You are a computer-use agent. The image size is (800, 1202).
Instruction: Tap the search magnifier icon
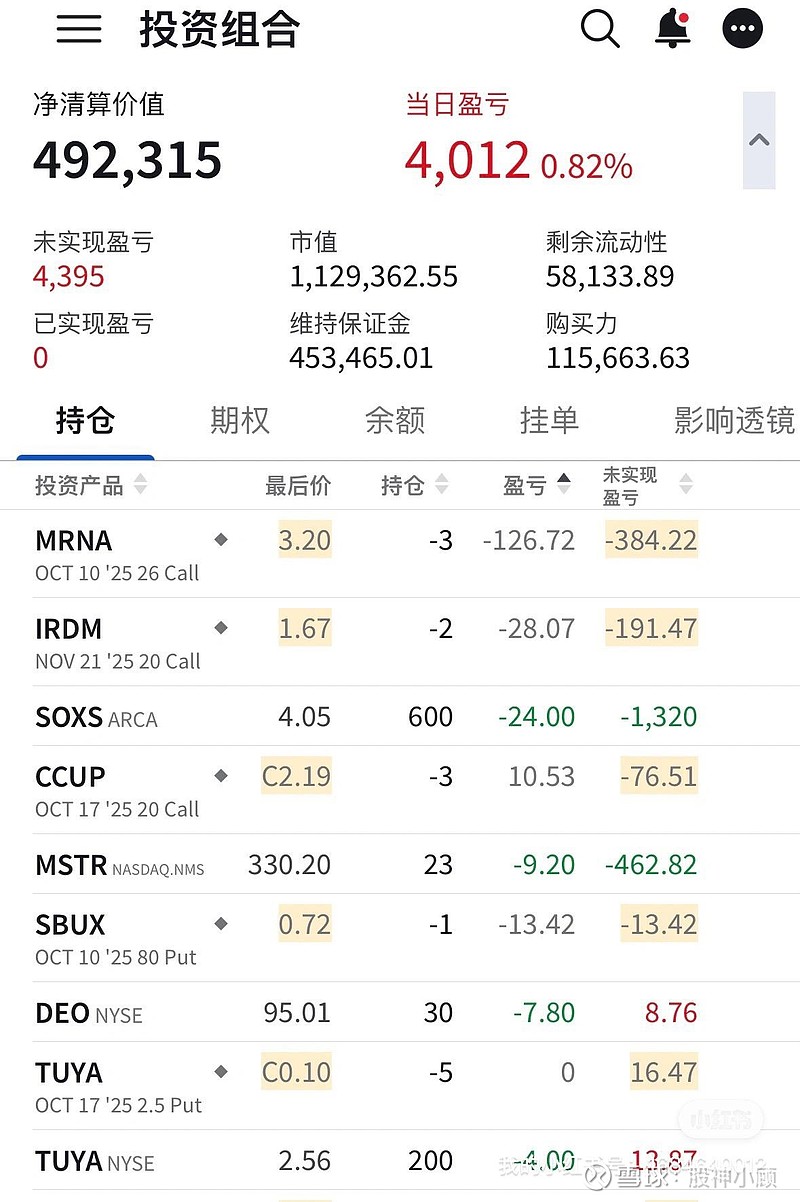(x=600, y=29)
